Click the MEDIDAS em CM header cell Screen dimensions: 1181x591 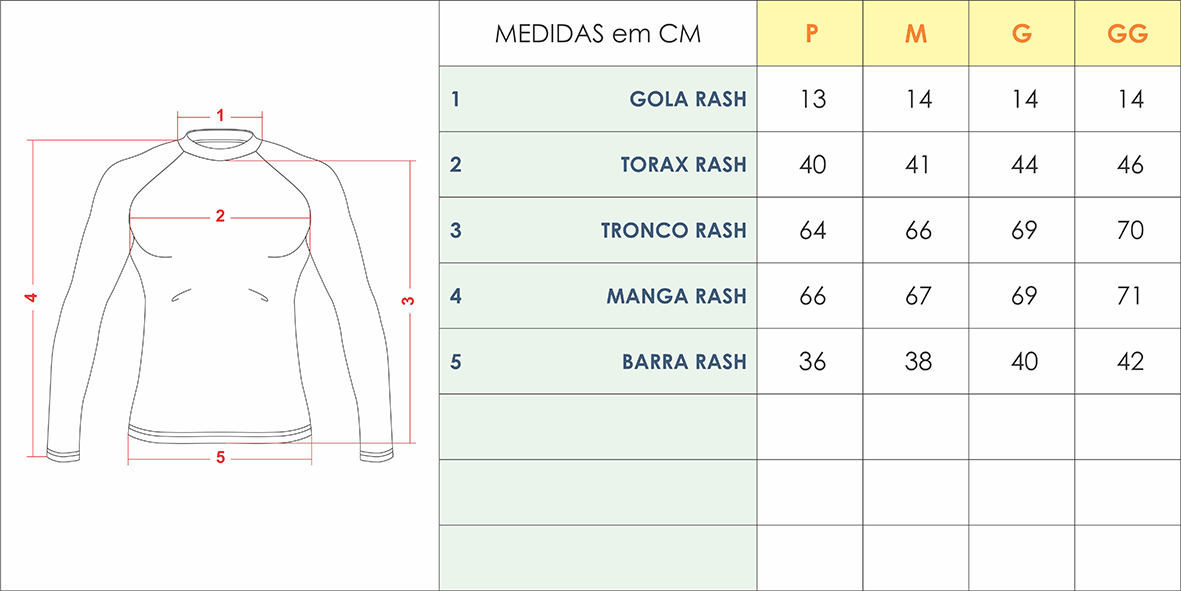598,34
